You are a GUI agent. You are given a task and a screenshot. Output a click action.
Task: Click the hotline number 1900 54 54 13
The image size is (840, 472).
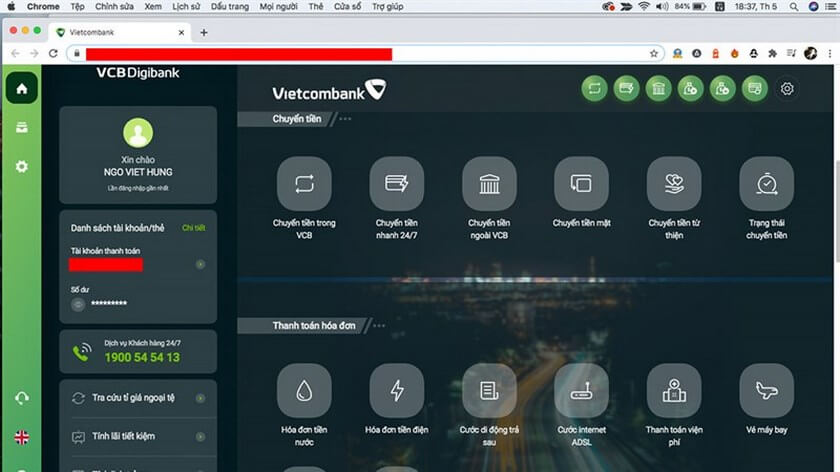coord(142,357)
